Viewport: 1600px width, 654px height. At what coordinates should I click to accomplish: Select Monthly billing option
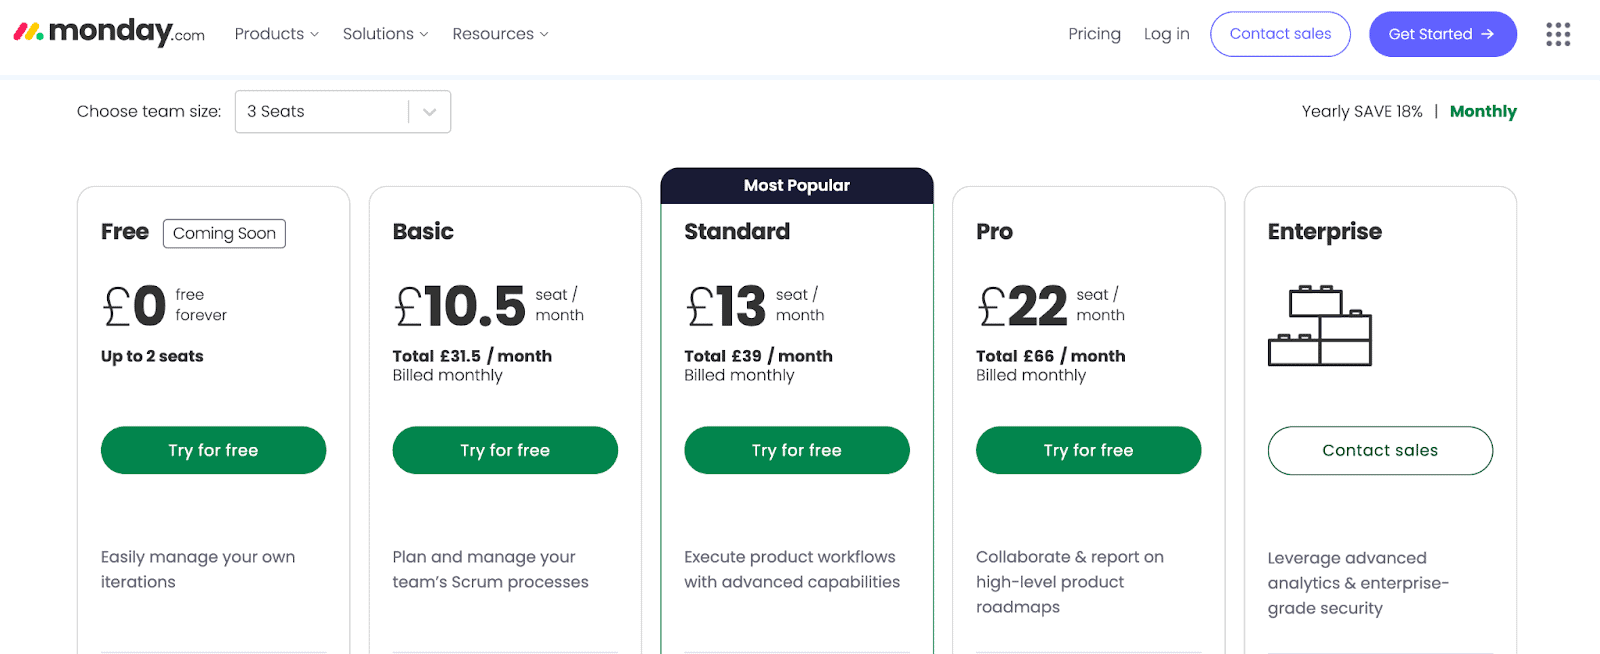[1483, 111]
